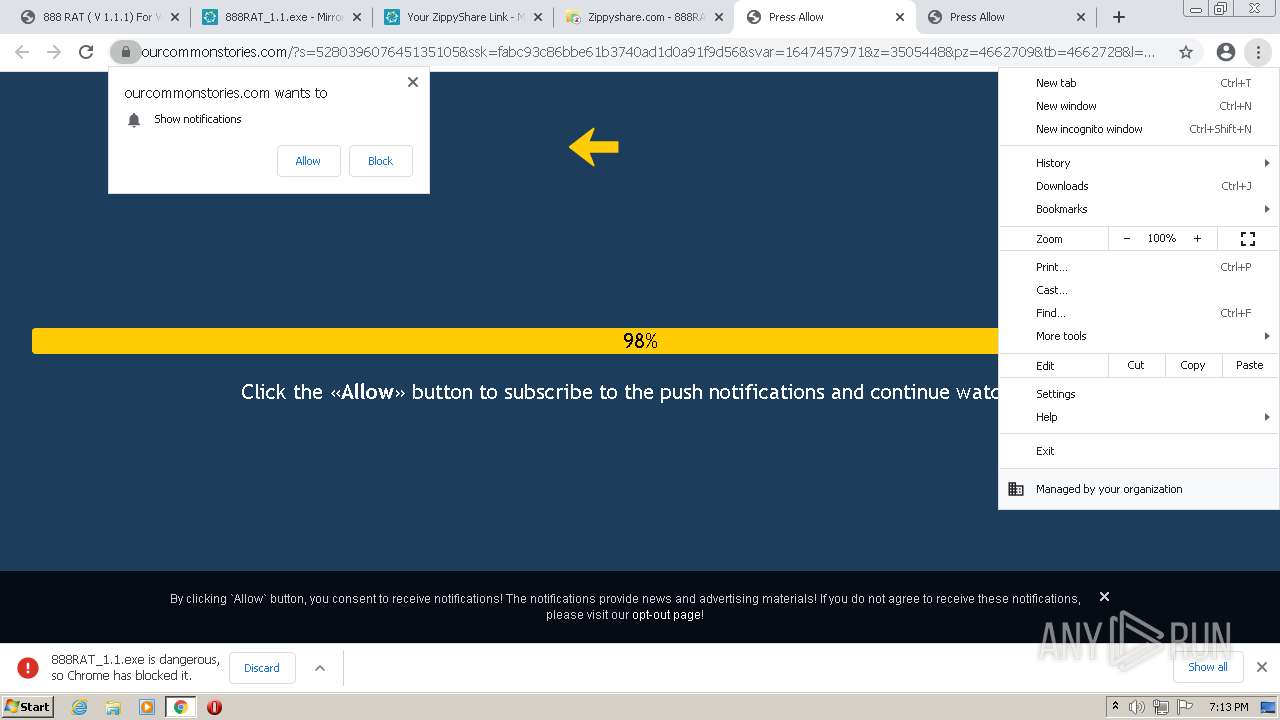Click Cut in the Edit row
The image size is (1280, 720).
(1136, 365)
